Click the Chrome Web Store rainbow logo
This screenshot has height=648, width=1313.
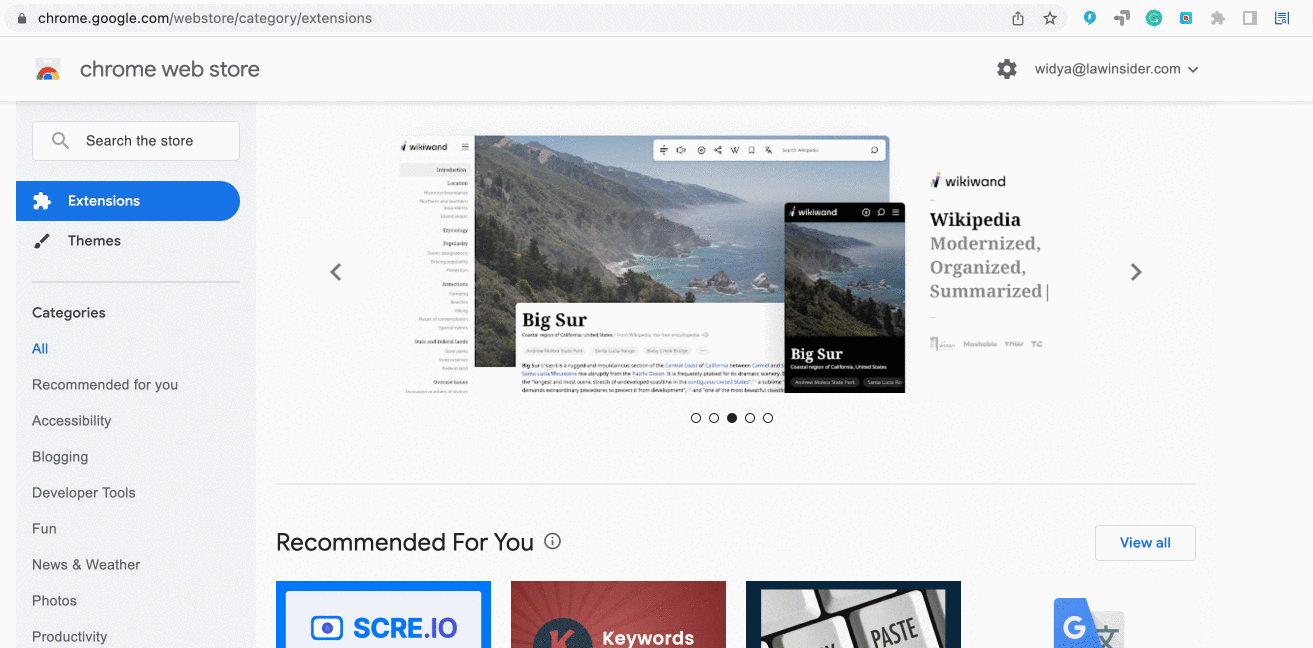point(48,70)
